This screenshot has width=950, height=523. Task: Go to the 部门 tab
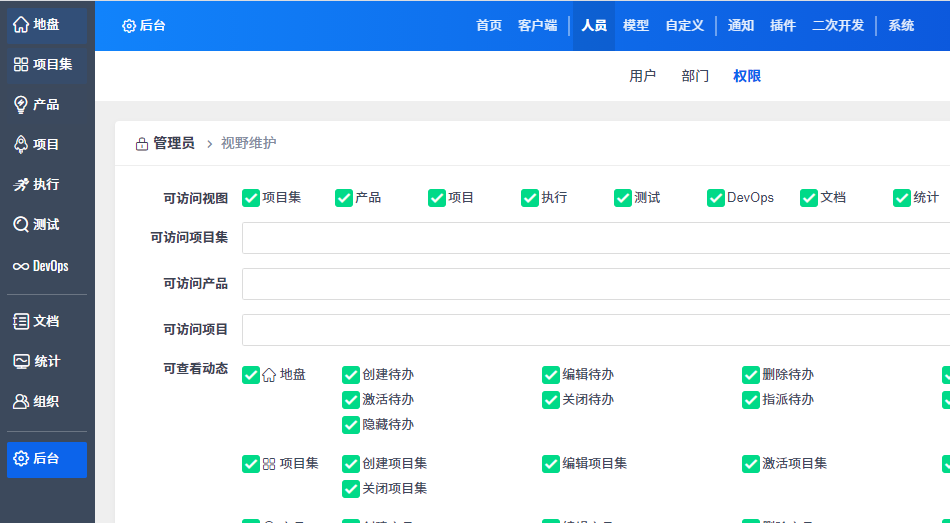coord(695,76)
